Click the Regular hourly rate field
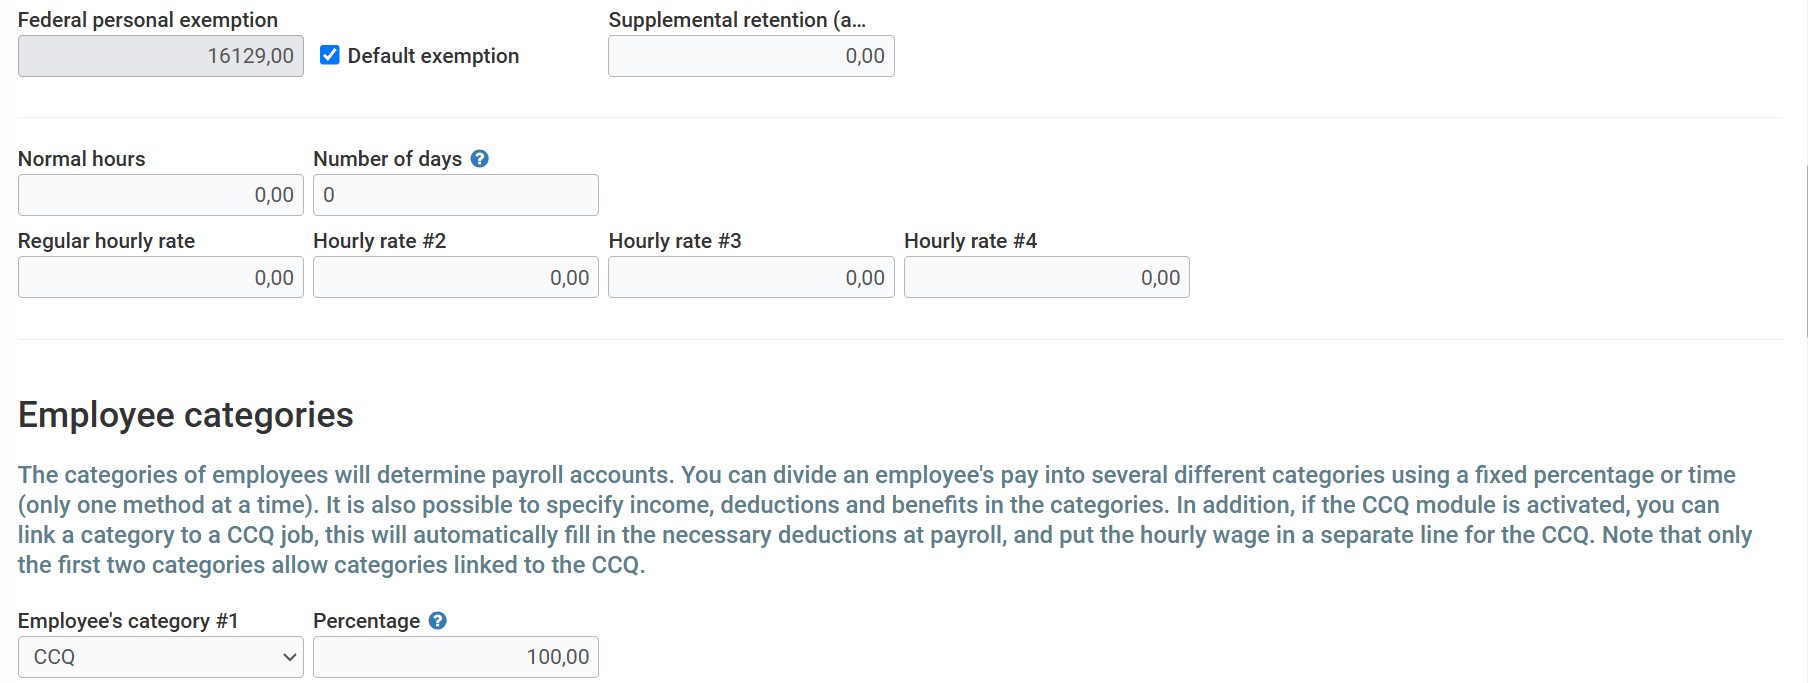The height and width of the screenshot is (683, 1808). (160, 278)
